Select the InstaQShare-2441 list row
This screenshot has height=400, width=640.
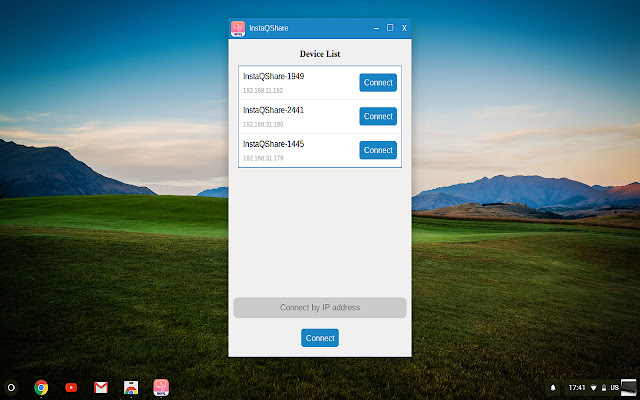point(290,116)
